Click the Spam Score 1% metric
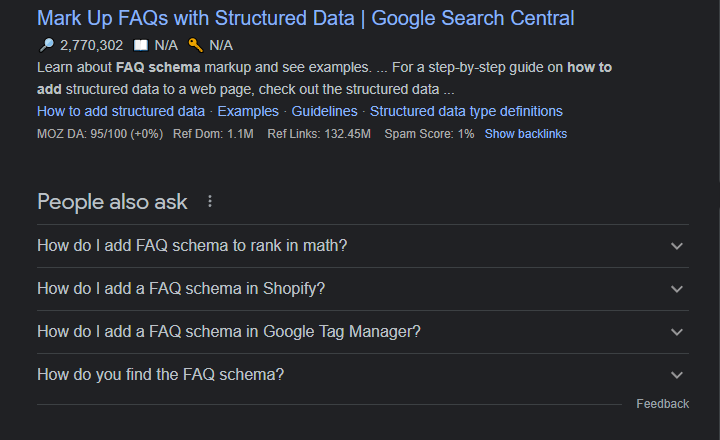Screen dimensions: 720x440 point(429,134)
